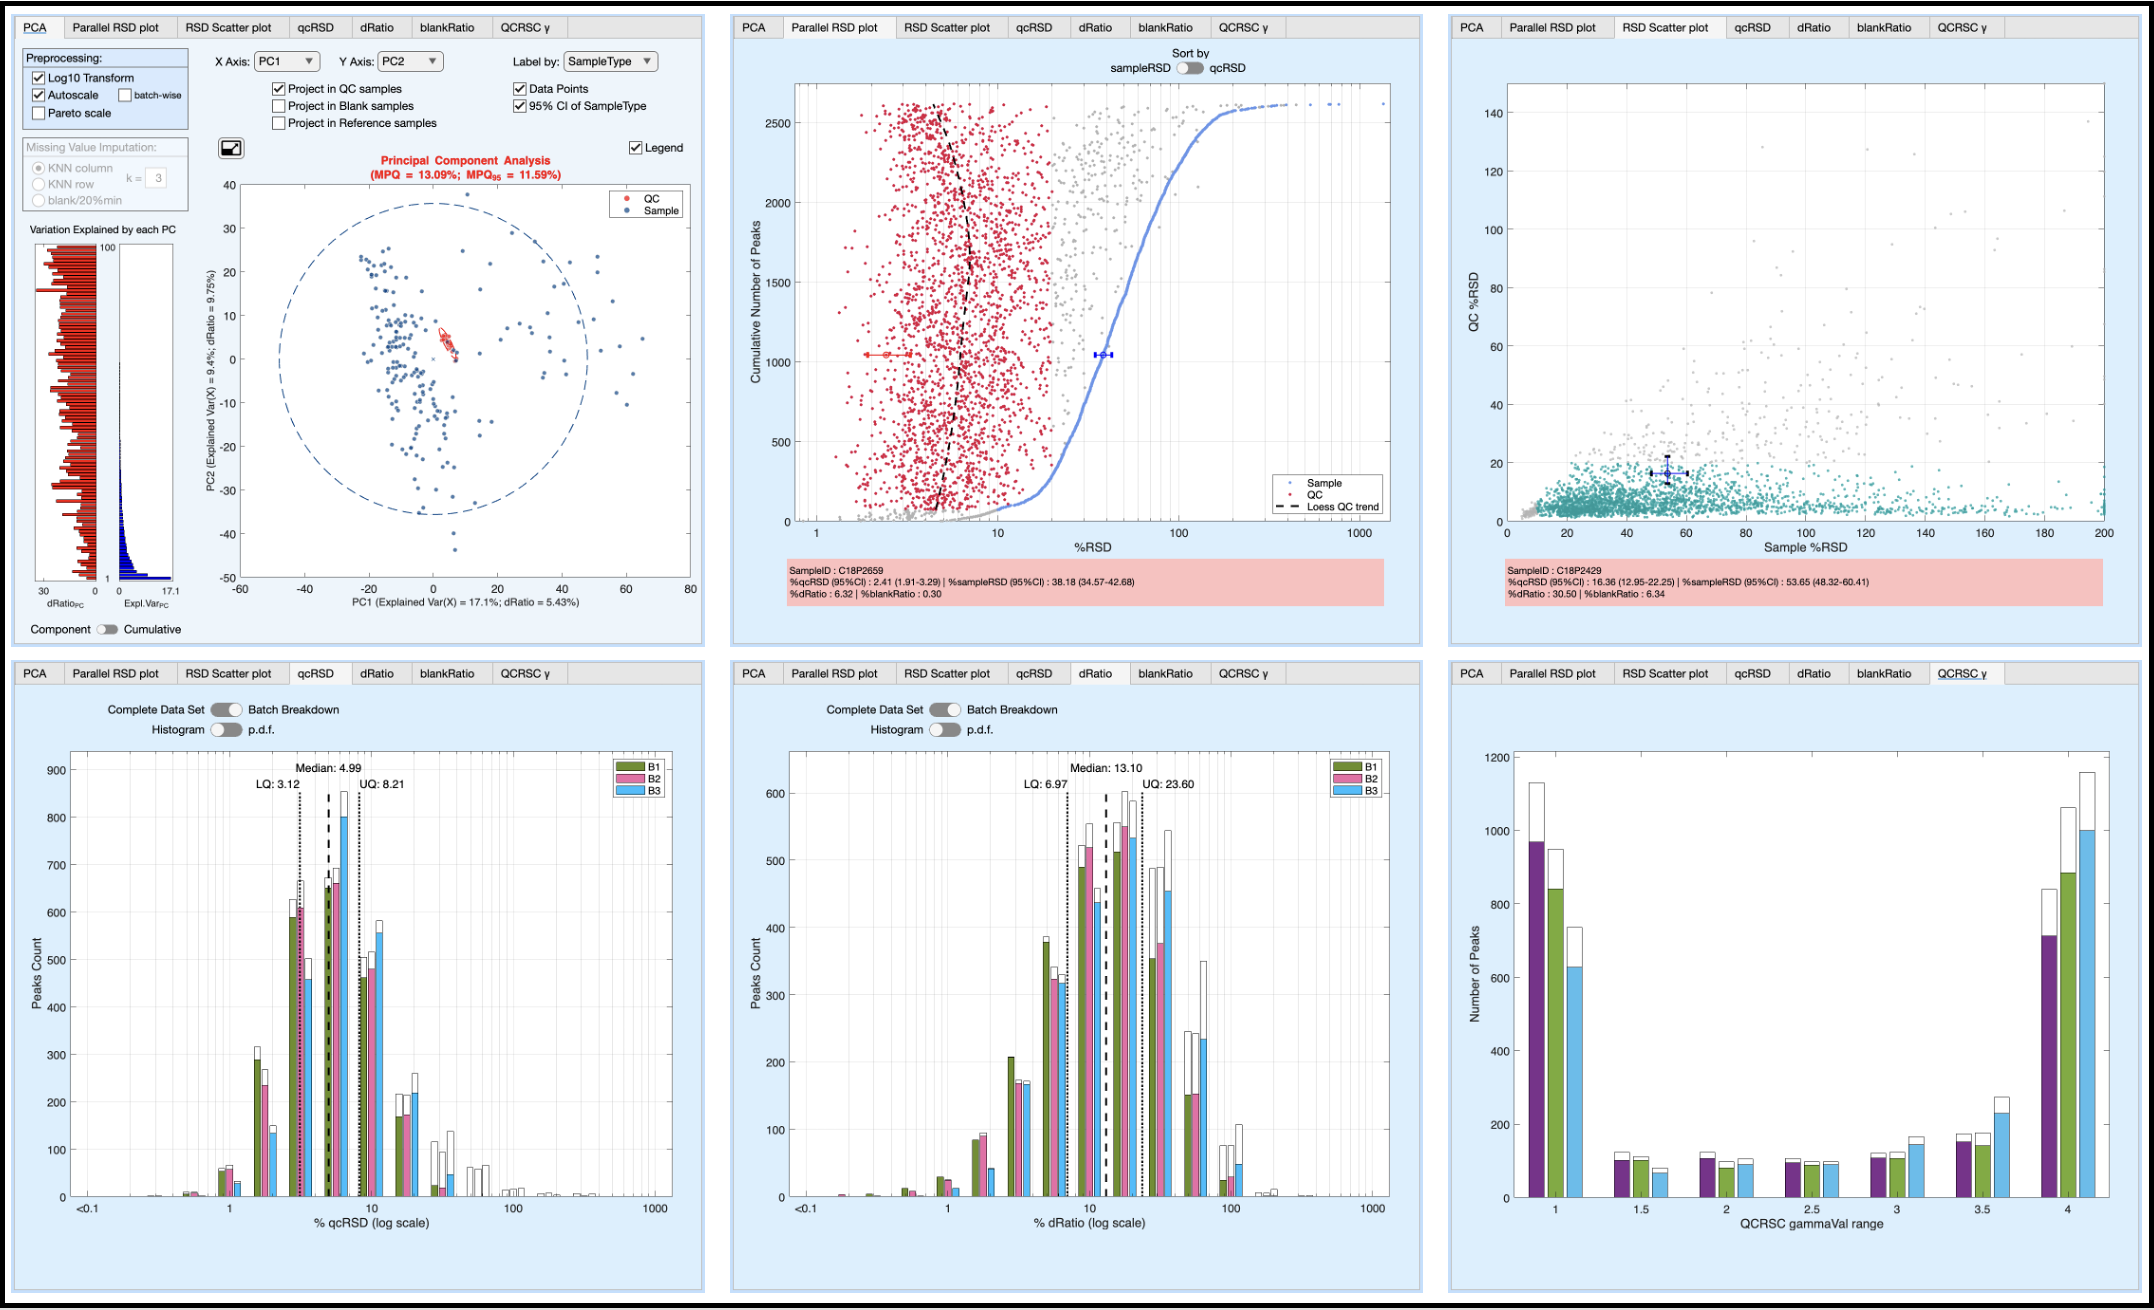
Task: Toggle the Legend checkbox
Action: (x=635, y=148)
